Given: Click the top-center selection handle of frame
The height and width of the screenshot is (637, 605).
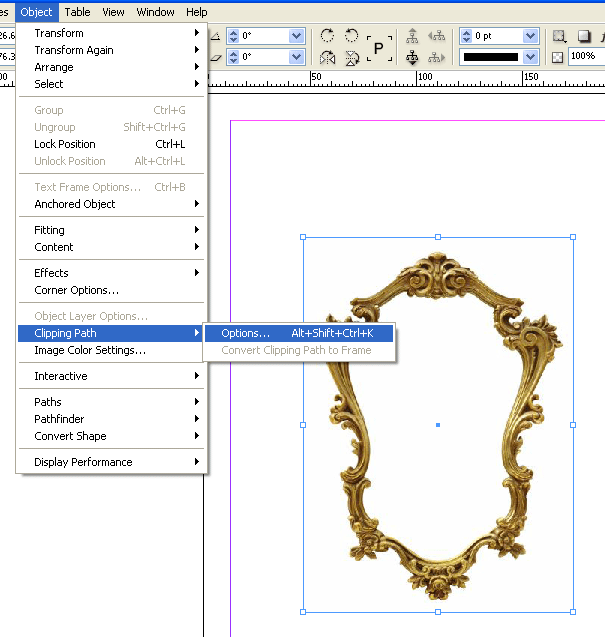Looking at the screenshot, I should 438,237.
